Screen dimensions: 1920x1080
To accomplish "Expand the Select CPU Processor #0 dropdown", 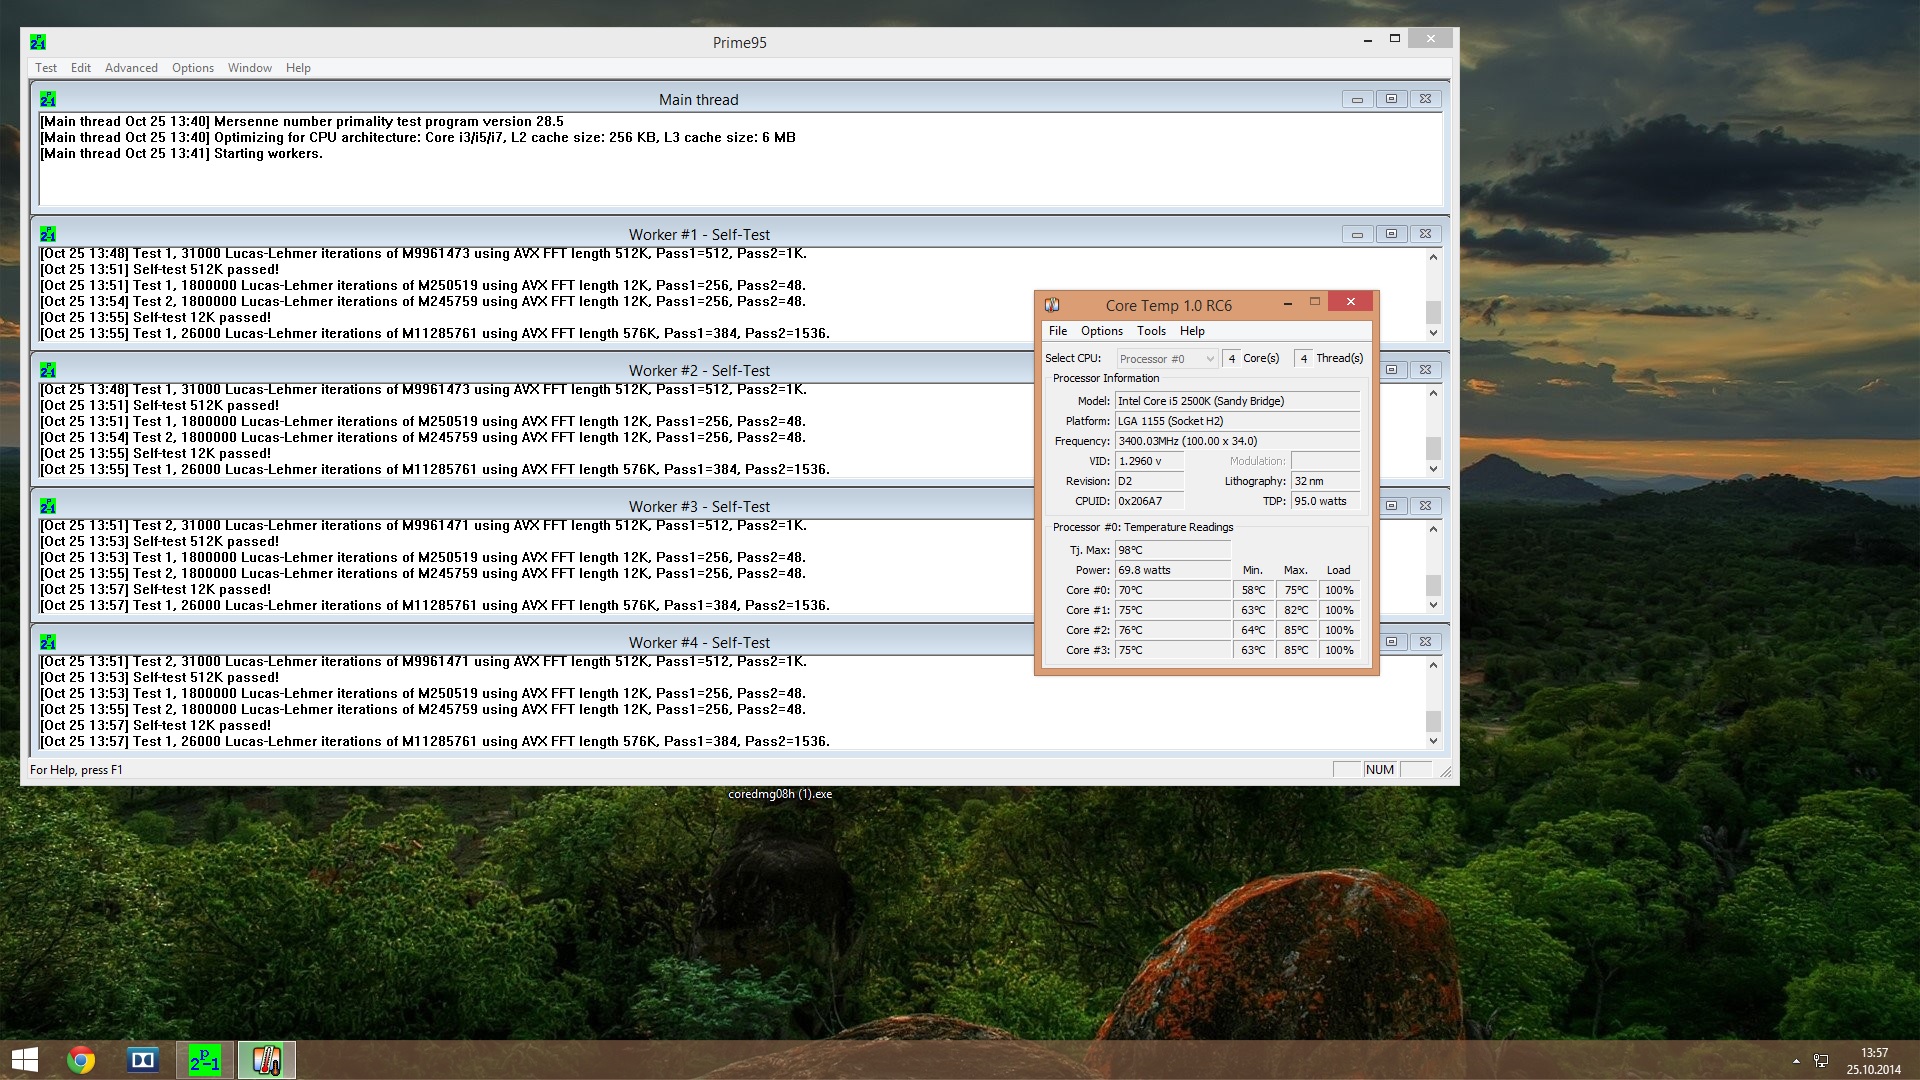I will click(x=1167, y=359).
